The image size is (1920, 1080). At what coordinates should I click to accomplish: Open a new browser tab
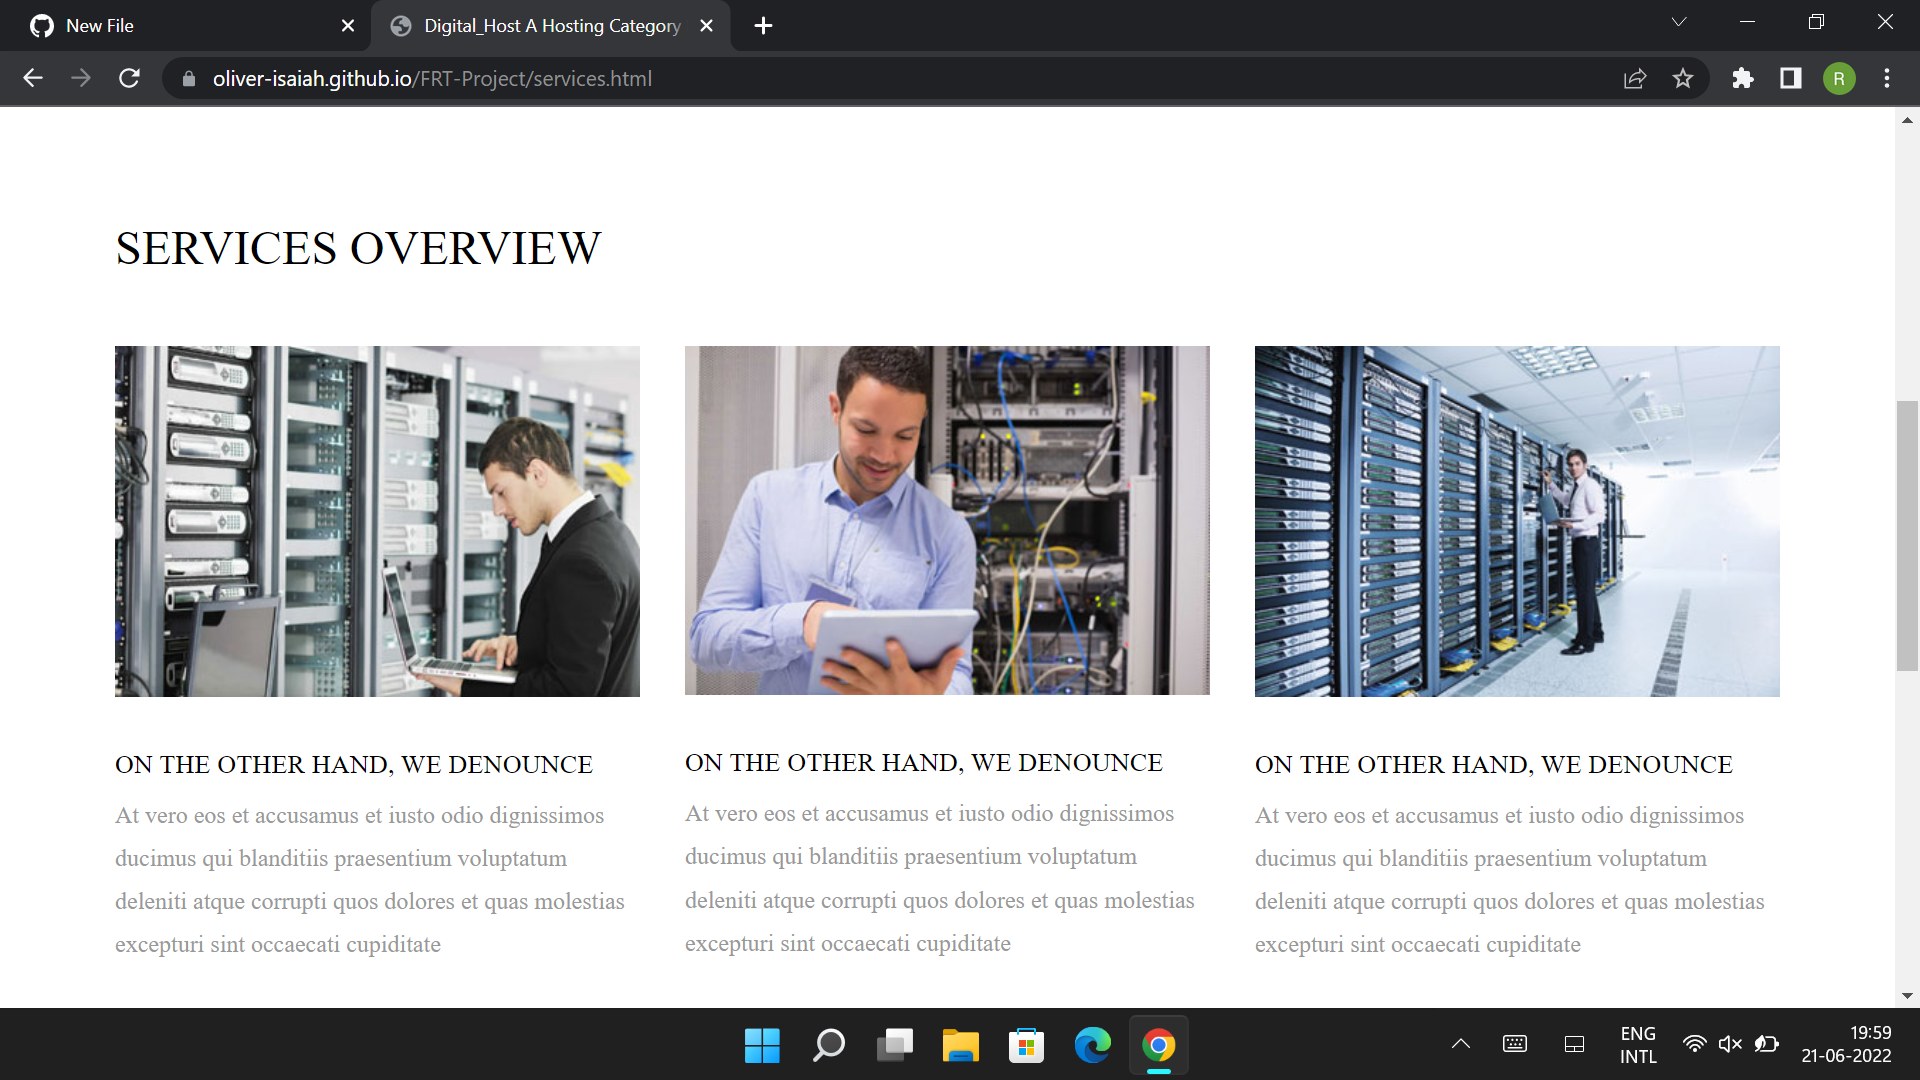763,26
